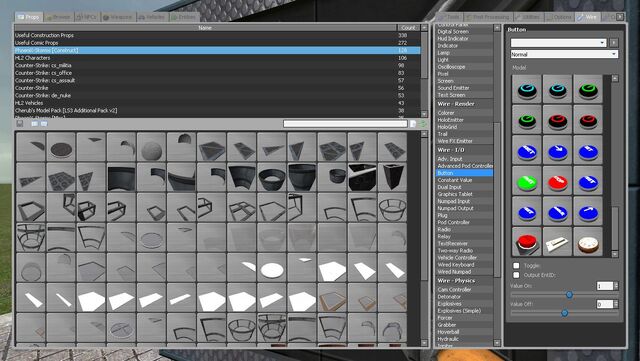Choose the Hoverball wire tool
This screenshot has width=640, height=361.
tap(464, 332)
